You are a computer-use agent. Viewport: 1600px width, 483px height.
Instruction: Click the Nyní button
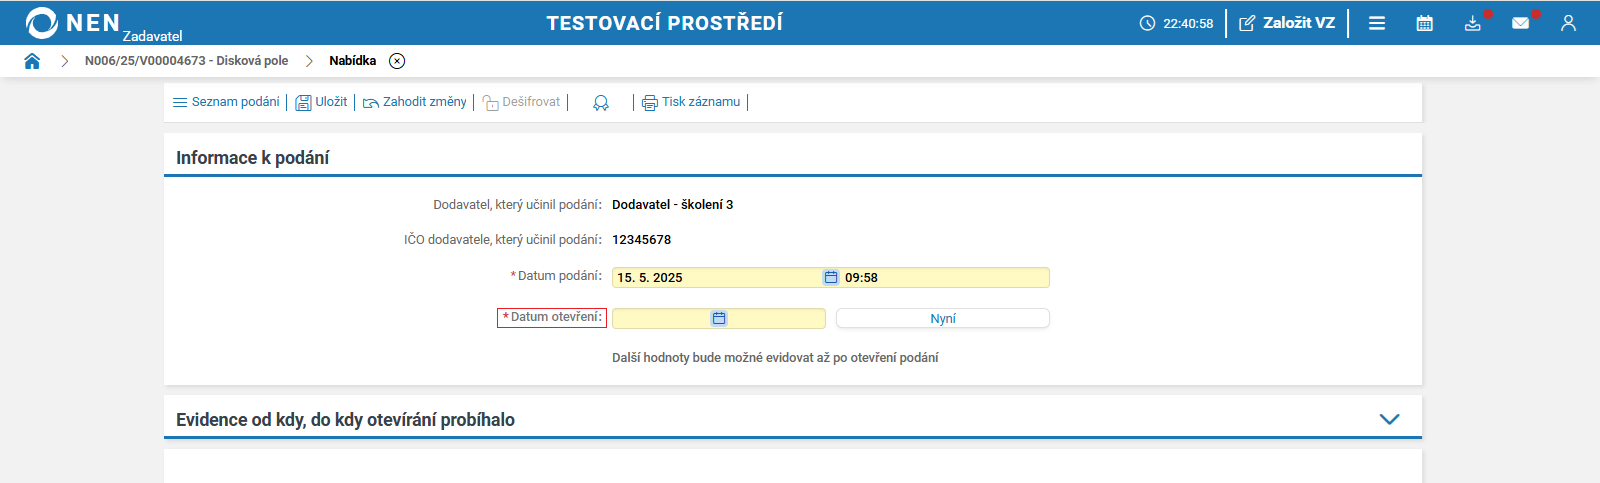coord(943,318)
